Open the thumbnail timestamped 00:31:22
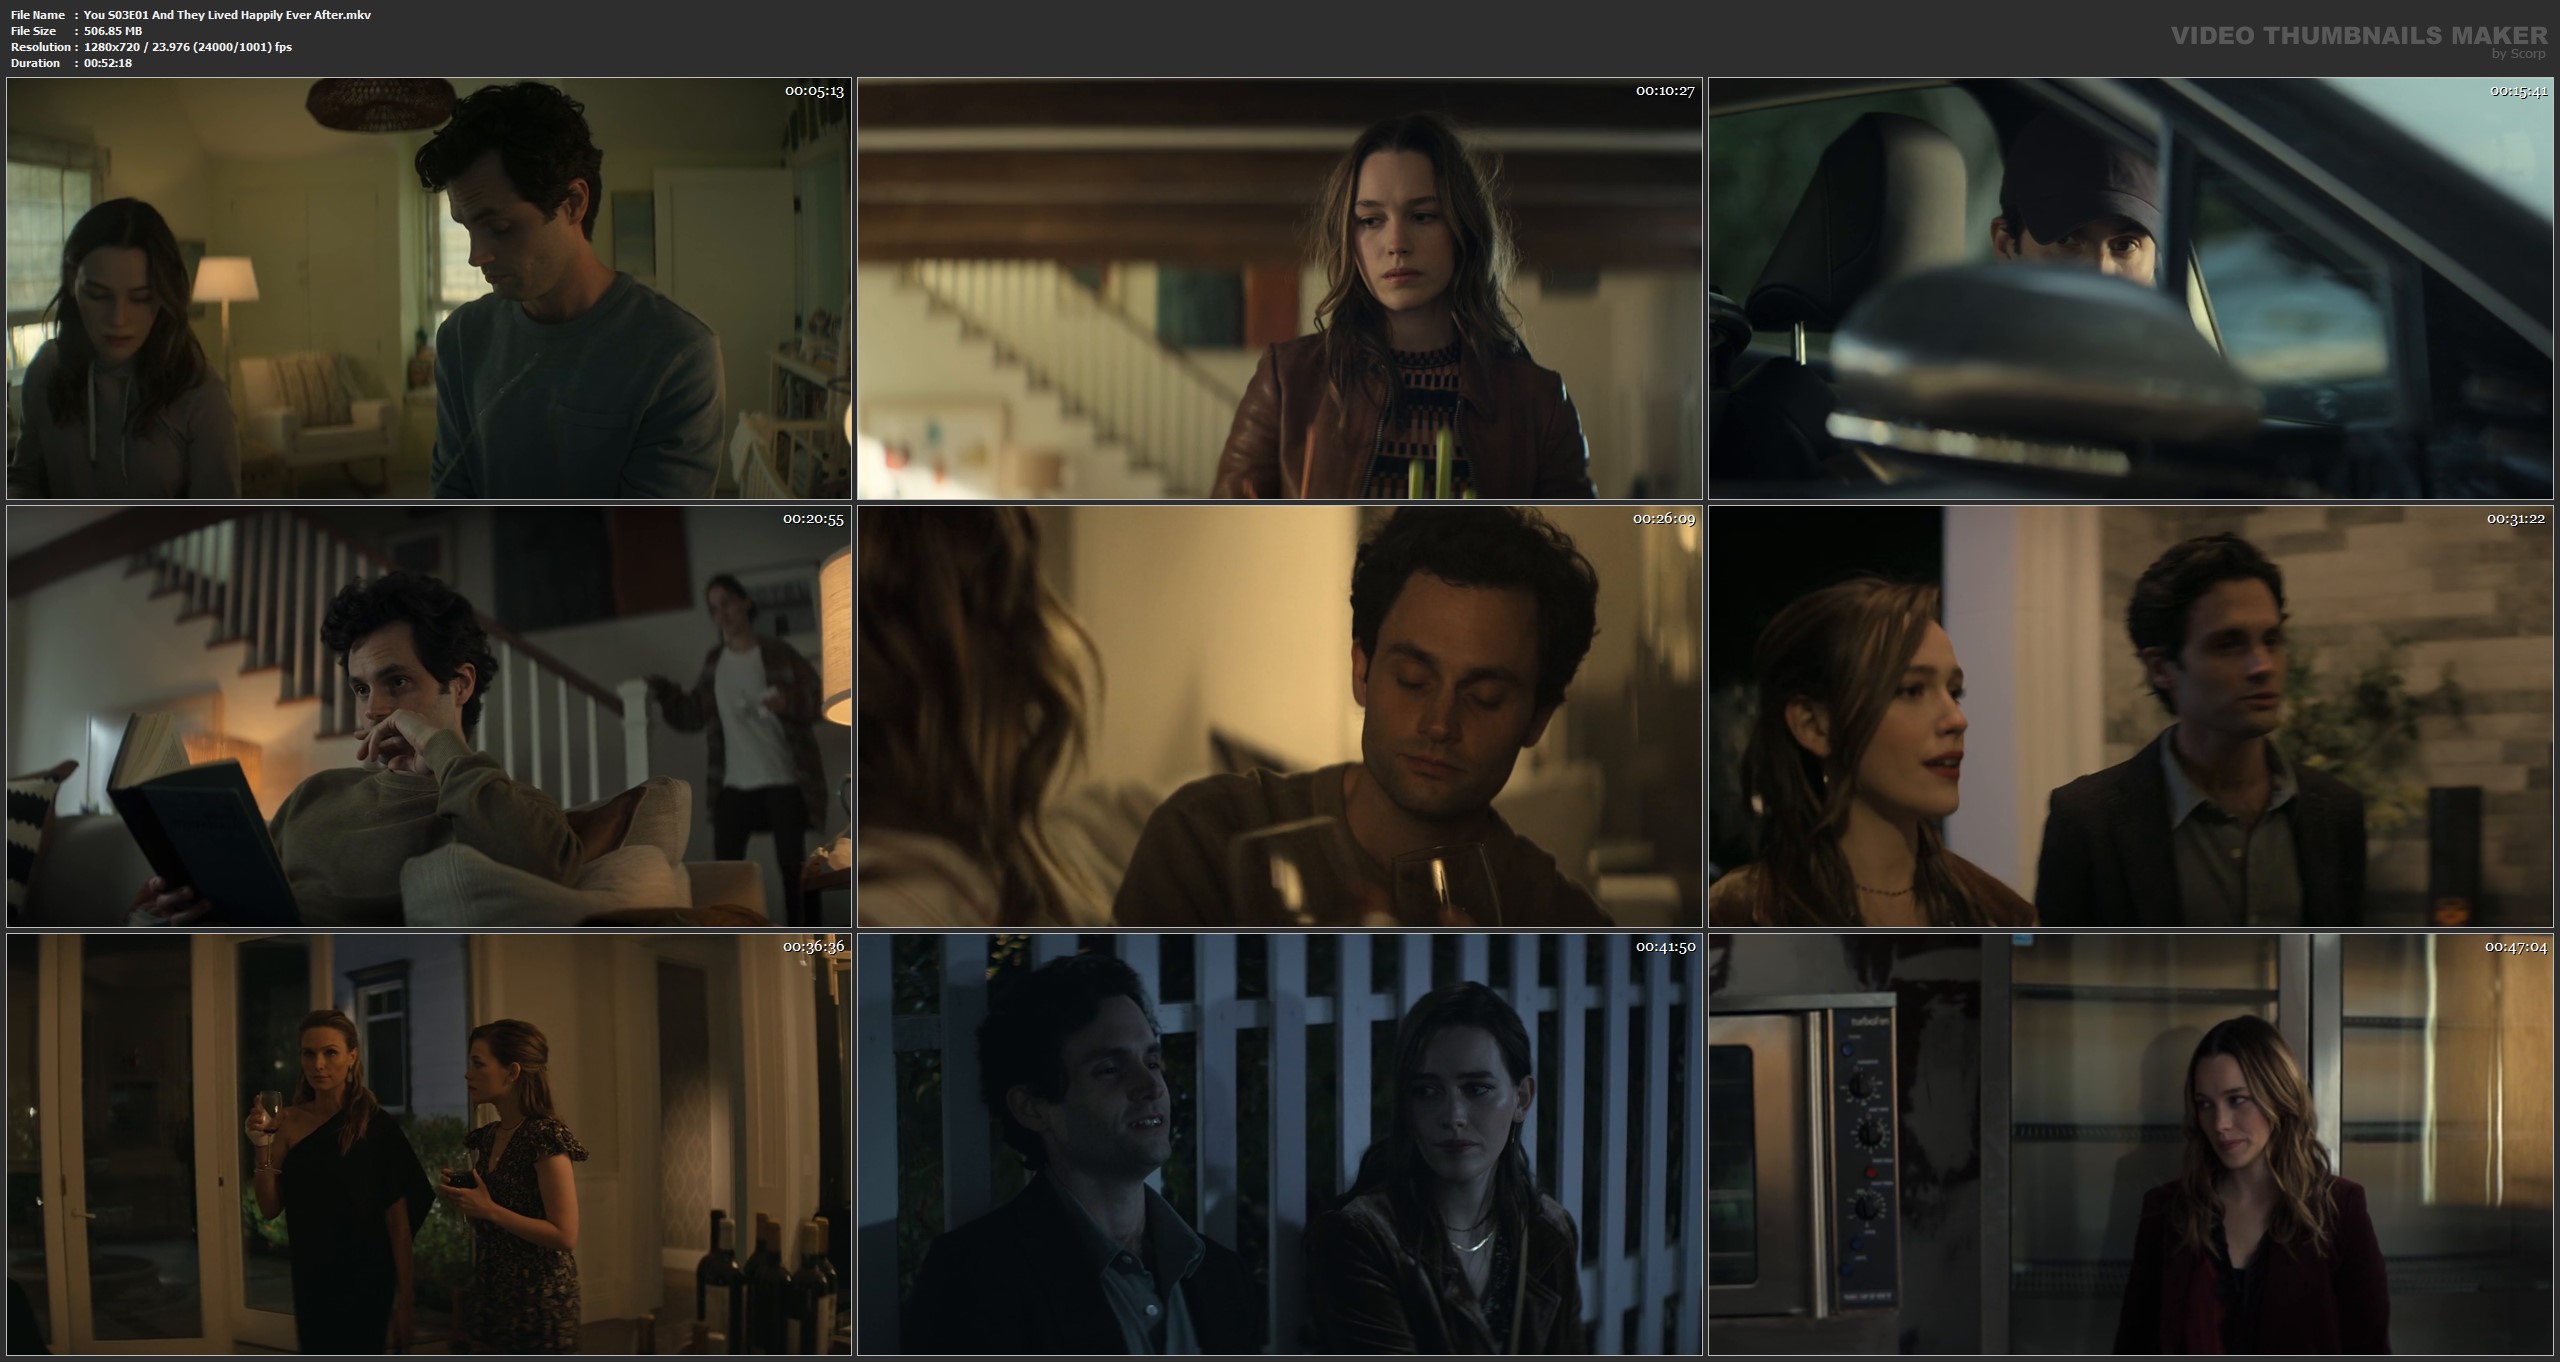This screenshot has width=2560, height=1362. click(x=2130, y=716)
